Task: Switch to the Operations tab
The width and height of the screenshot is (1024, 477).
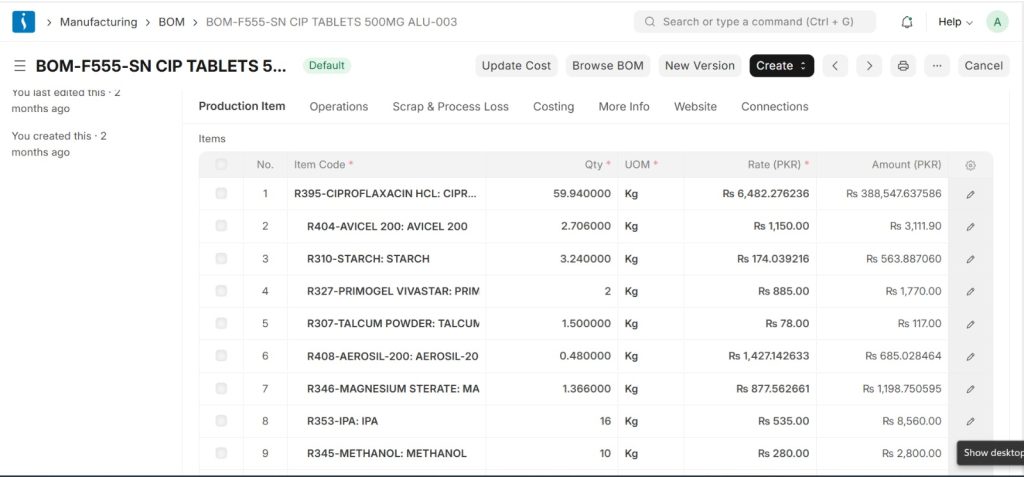Action: [338, 107]
